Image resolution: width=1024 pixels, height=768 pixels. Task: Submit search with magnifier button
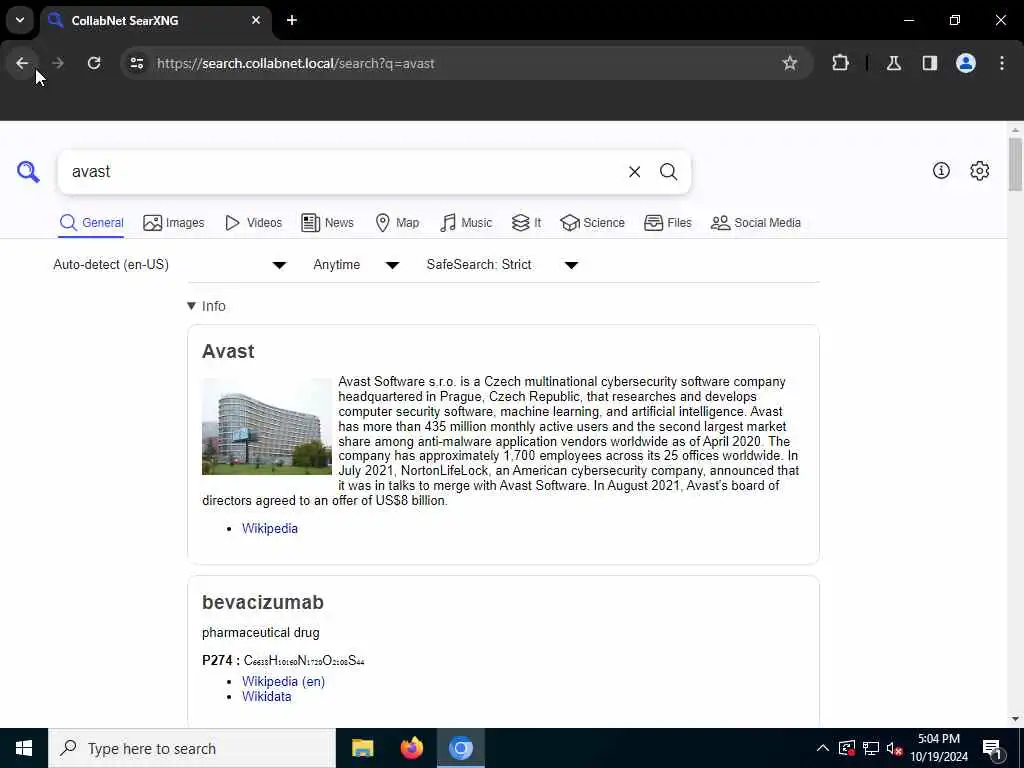[x=668, y=172]
